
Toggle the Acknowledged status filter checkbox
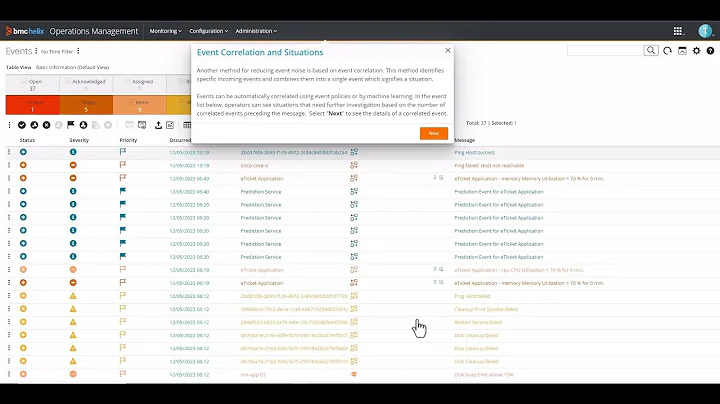68,81
